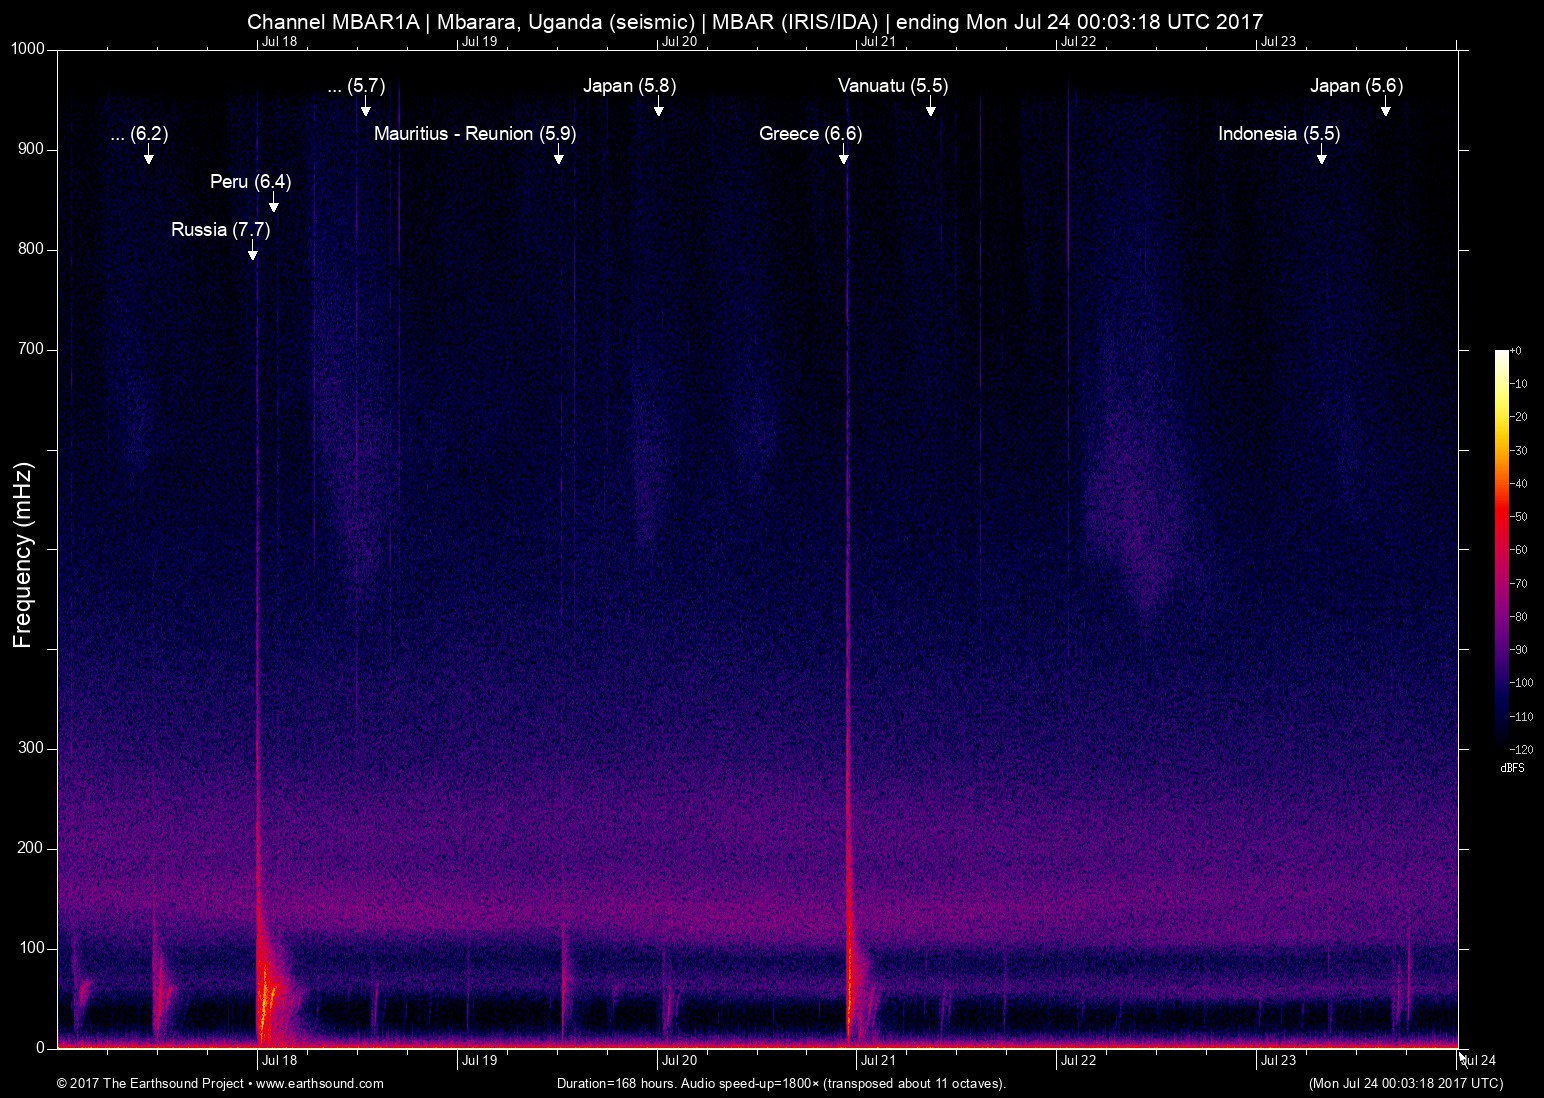Viewport: 1544px width, 1098px height.
Task: Click the arrow beneath Indonesia (5.5)
Action: click(1322, 155)
